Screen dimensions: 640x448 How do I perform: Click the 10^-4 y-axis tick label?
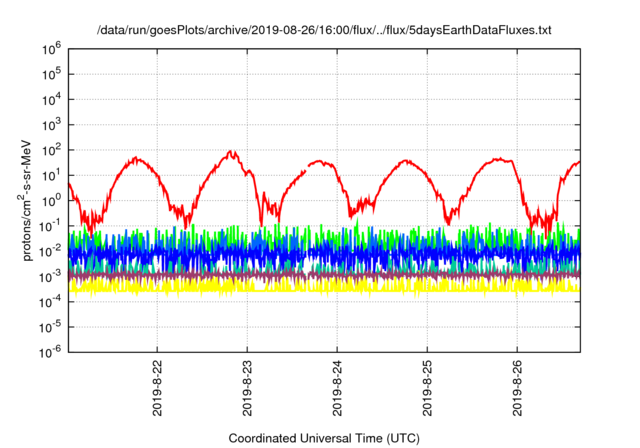pyautogui.click(x=50, y=302)
